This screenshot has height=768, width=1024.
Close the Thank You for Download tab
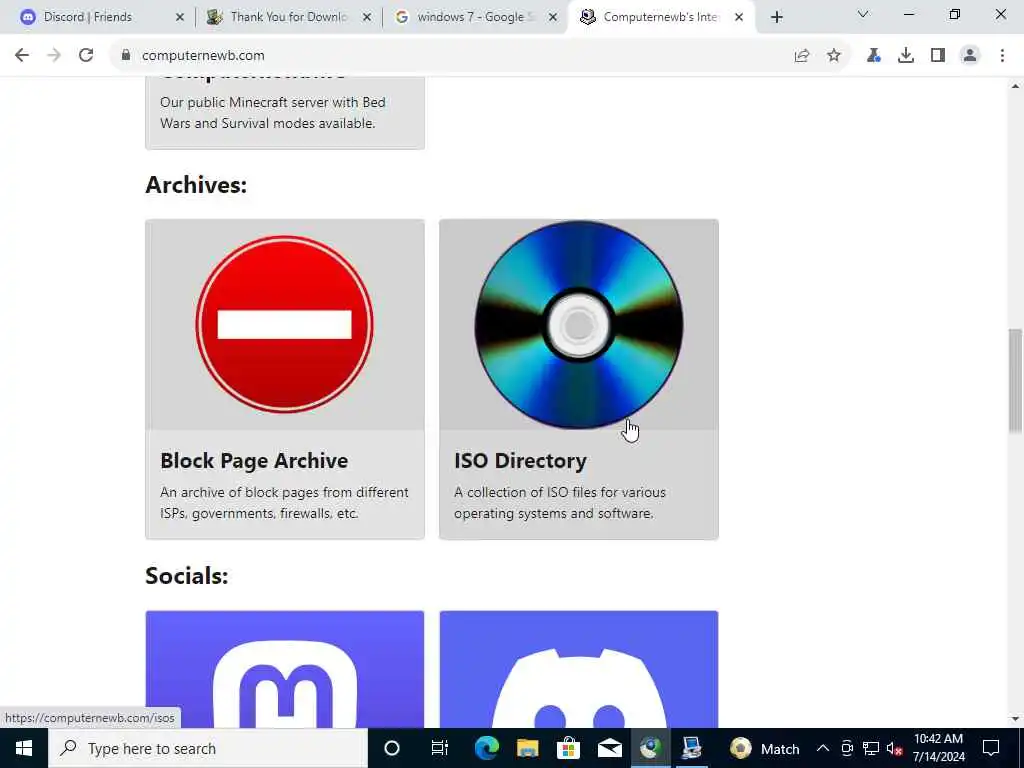click(367, 17)
